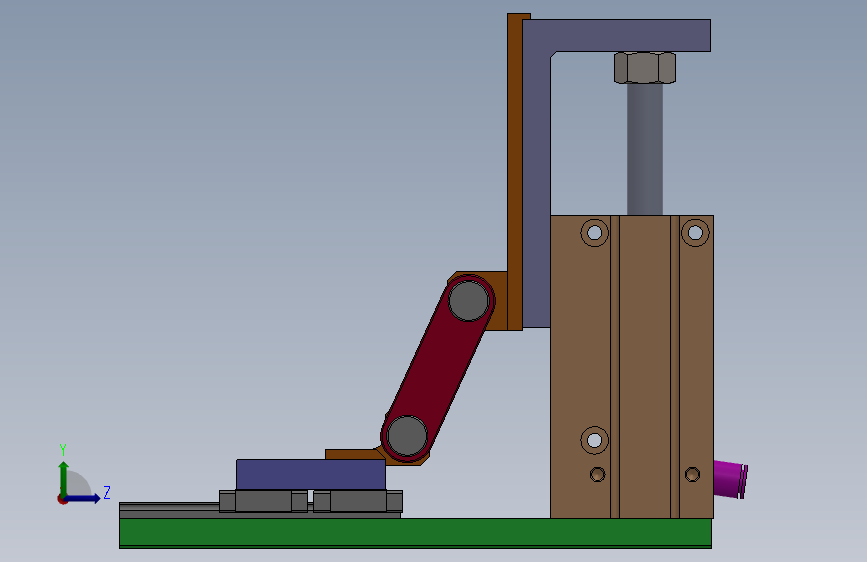Viewport: 867px width, 562px height.
Task: Click the Z axis label
Action: pos(107,492)
